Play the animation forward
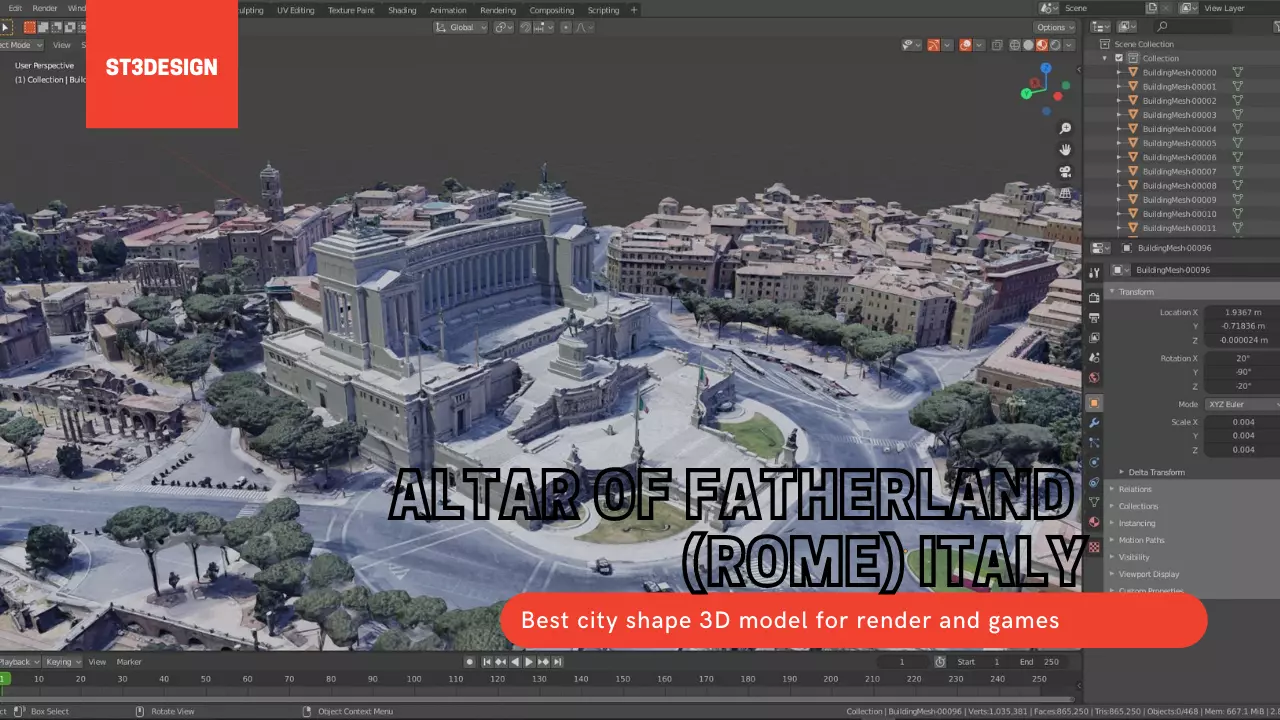Viewport: 1280px width, 720px height. (529, 662)
